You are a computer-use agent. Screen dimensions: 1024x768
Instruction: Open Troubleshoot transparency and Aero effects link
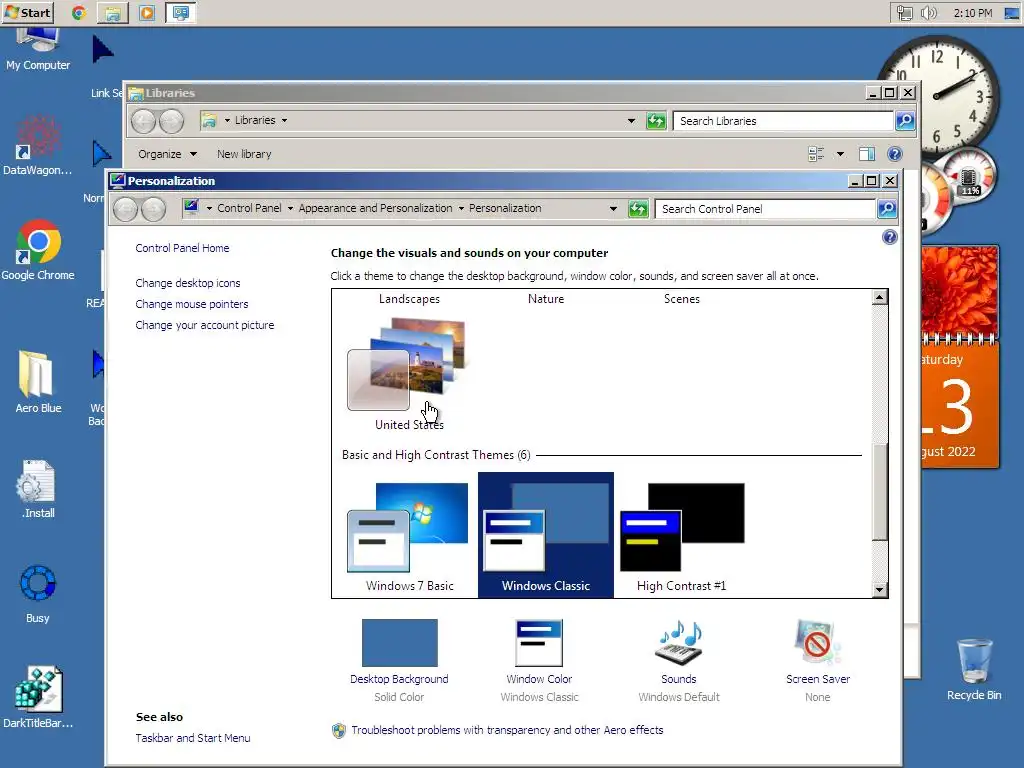pos(507,730)
